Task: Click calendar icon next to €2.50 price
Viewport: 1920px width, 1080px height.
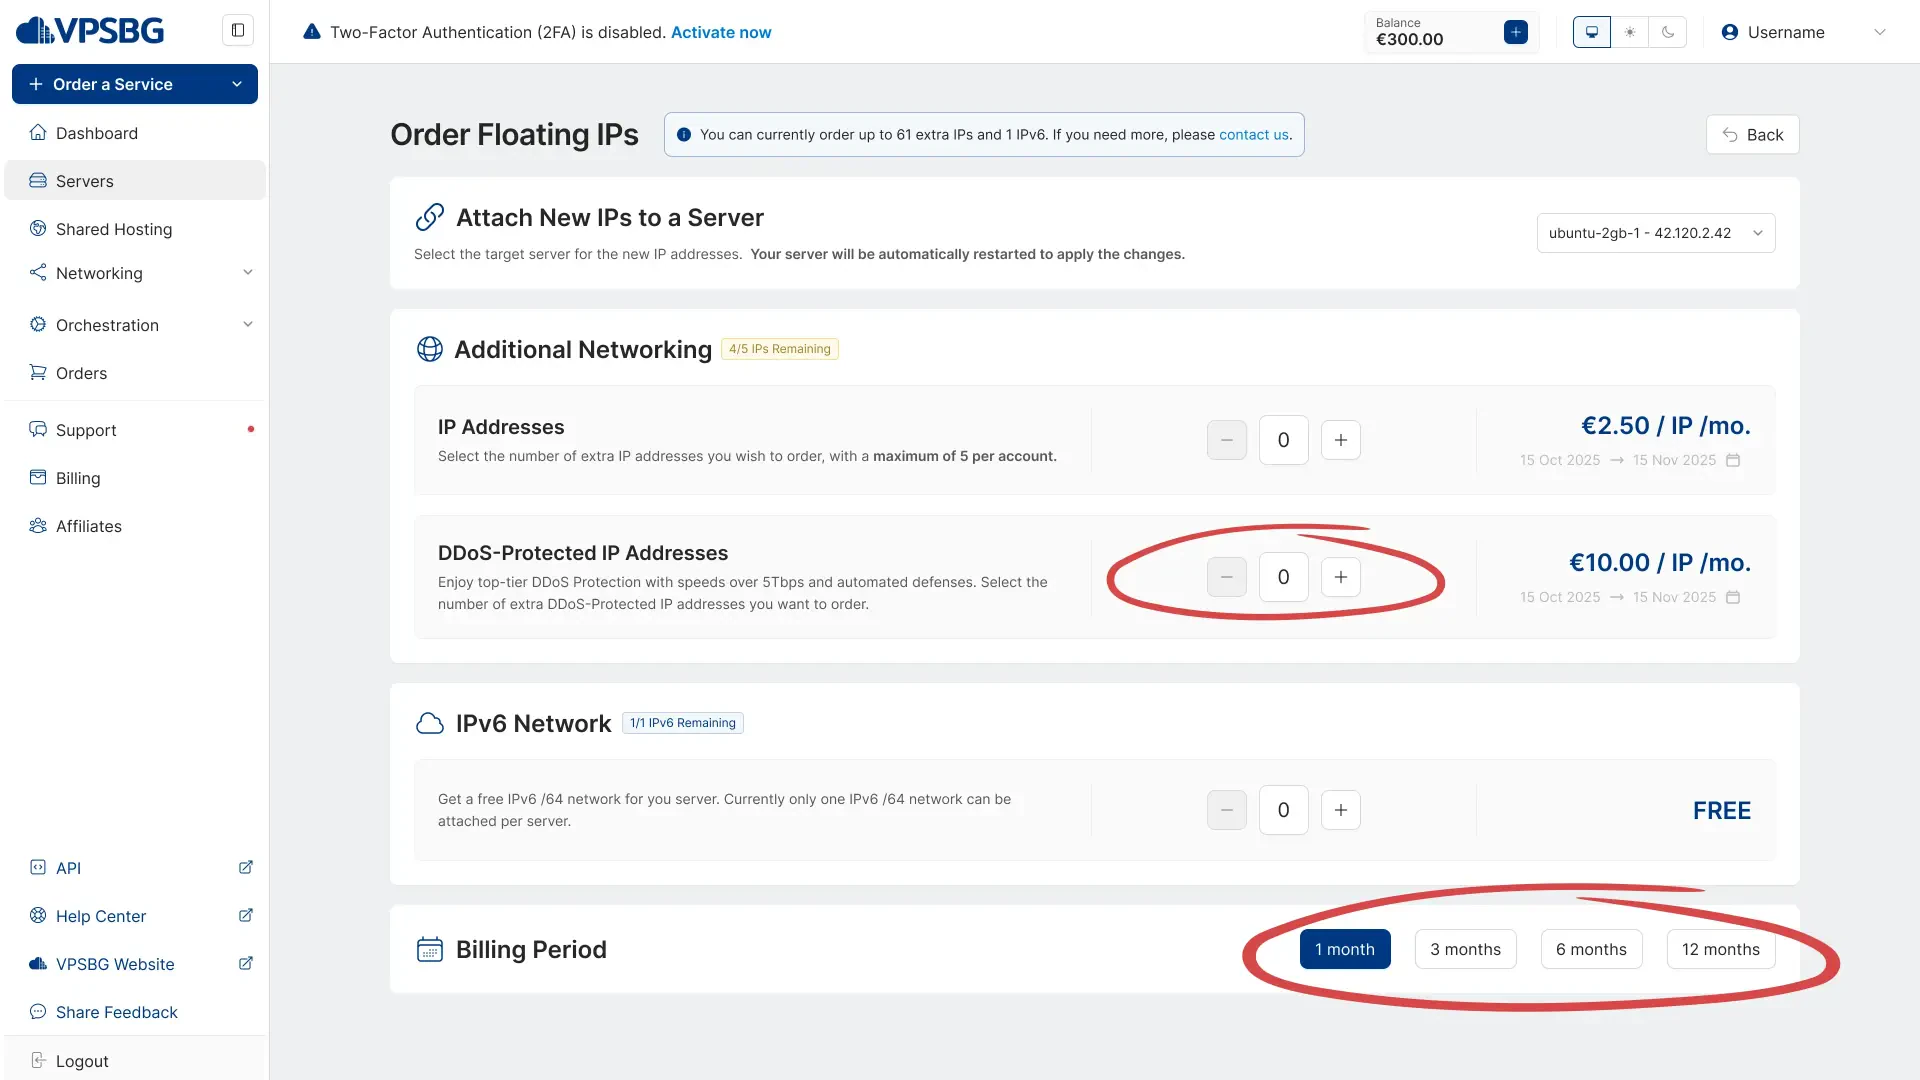Action: tap(1733, 460)
